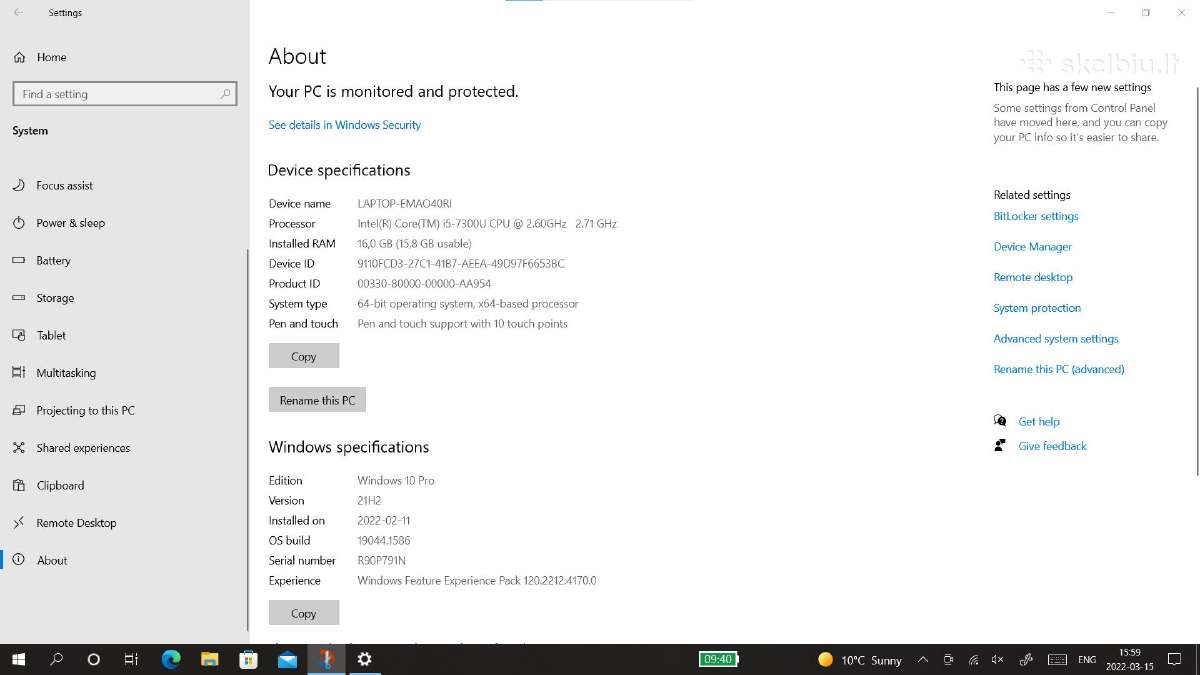1200x675 pixels.
Task: Open the Windows Start menu
Action: (18, 659)
